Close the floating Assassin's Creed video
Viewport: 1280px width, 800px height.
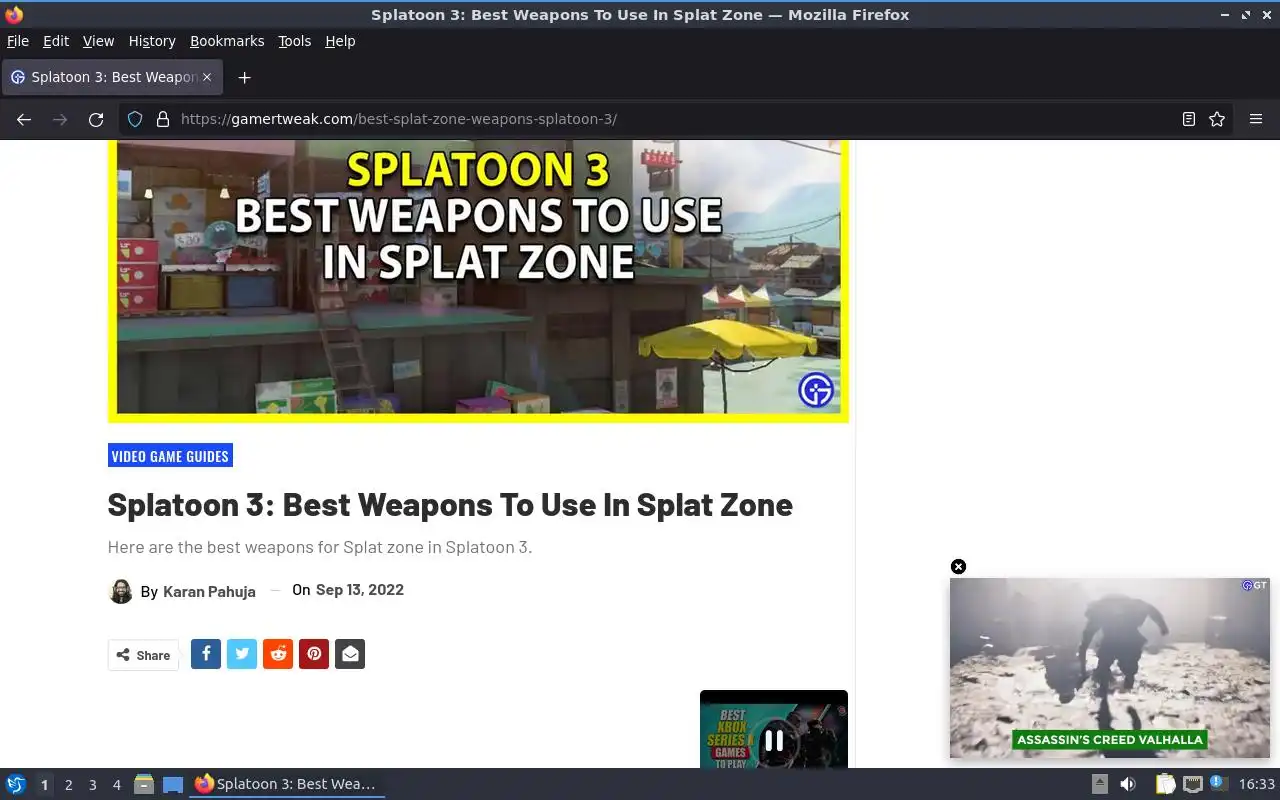pos(958,567)
